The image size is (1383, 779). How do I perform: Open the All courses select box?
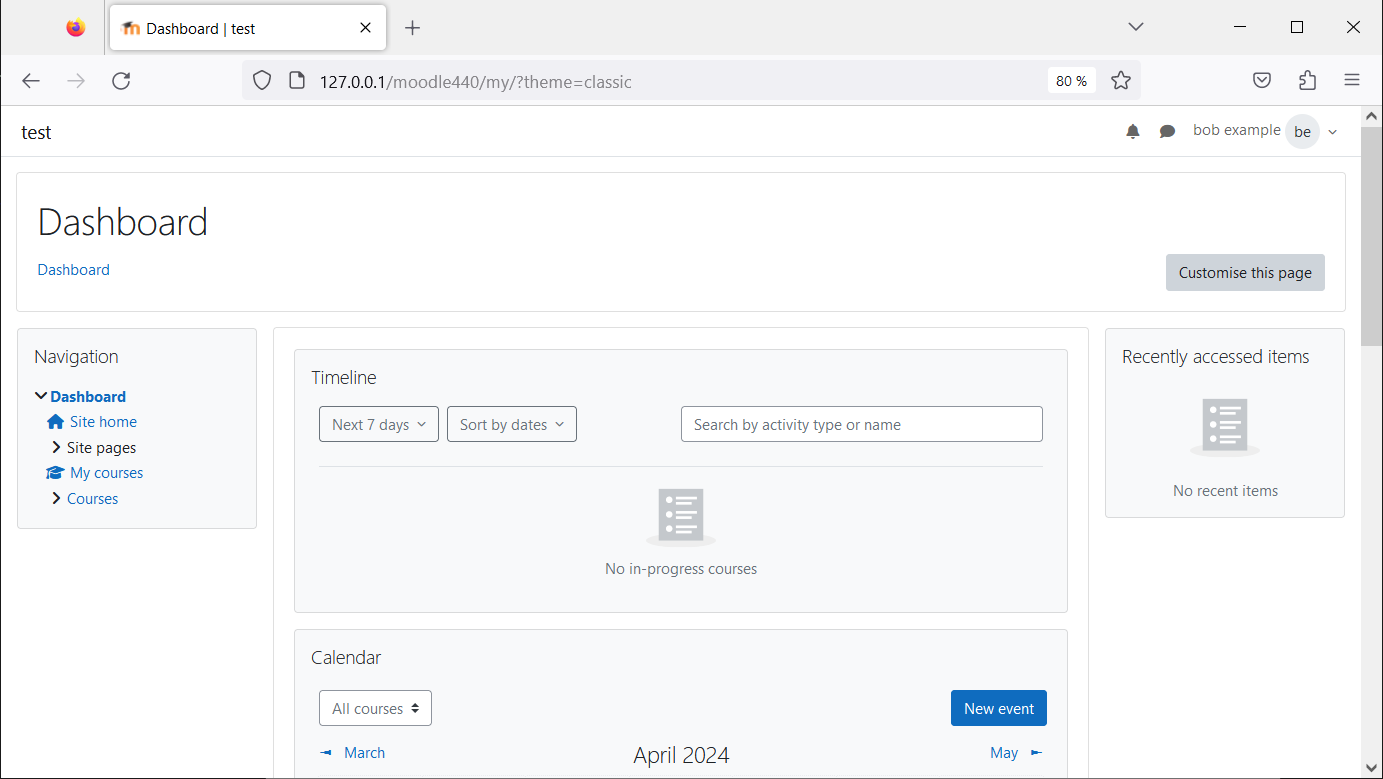(x=375, y=708)
